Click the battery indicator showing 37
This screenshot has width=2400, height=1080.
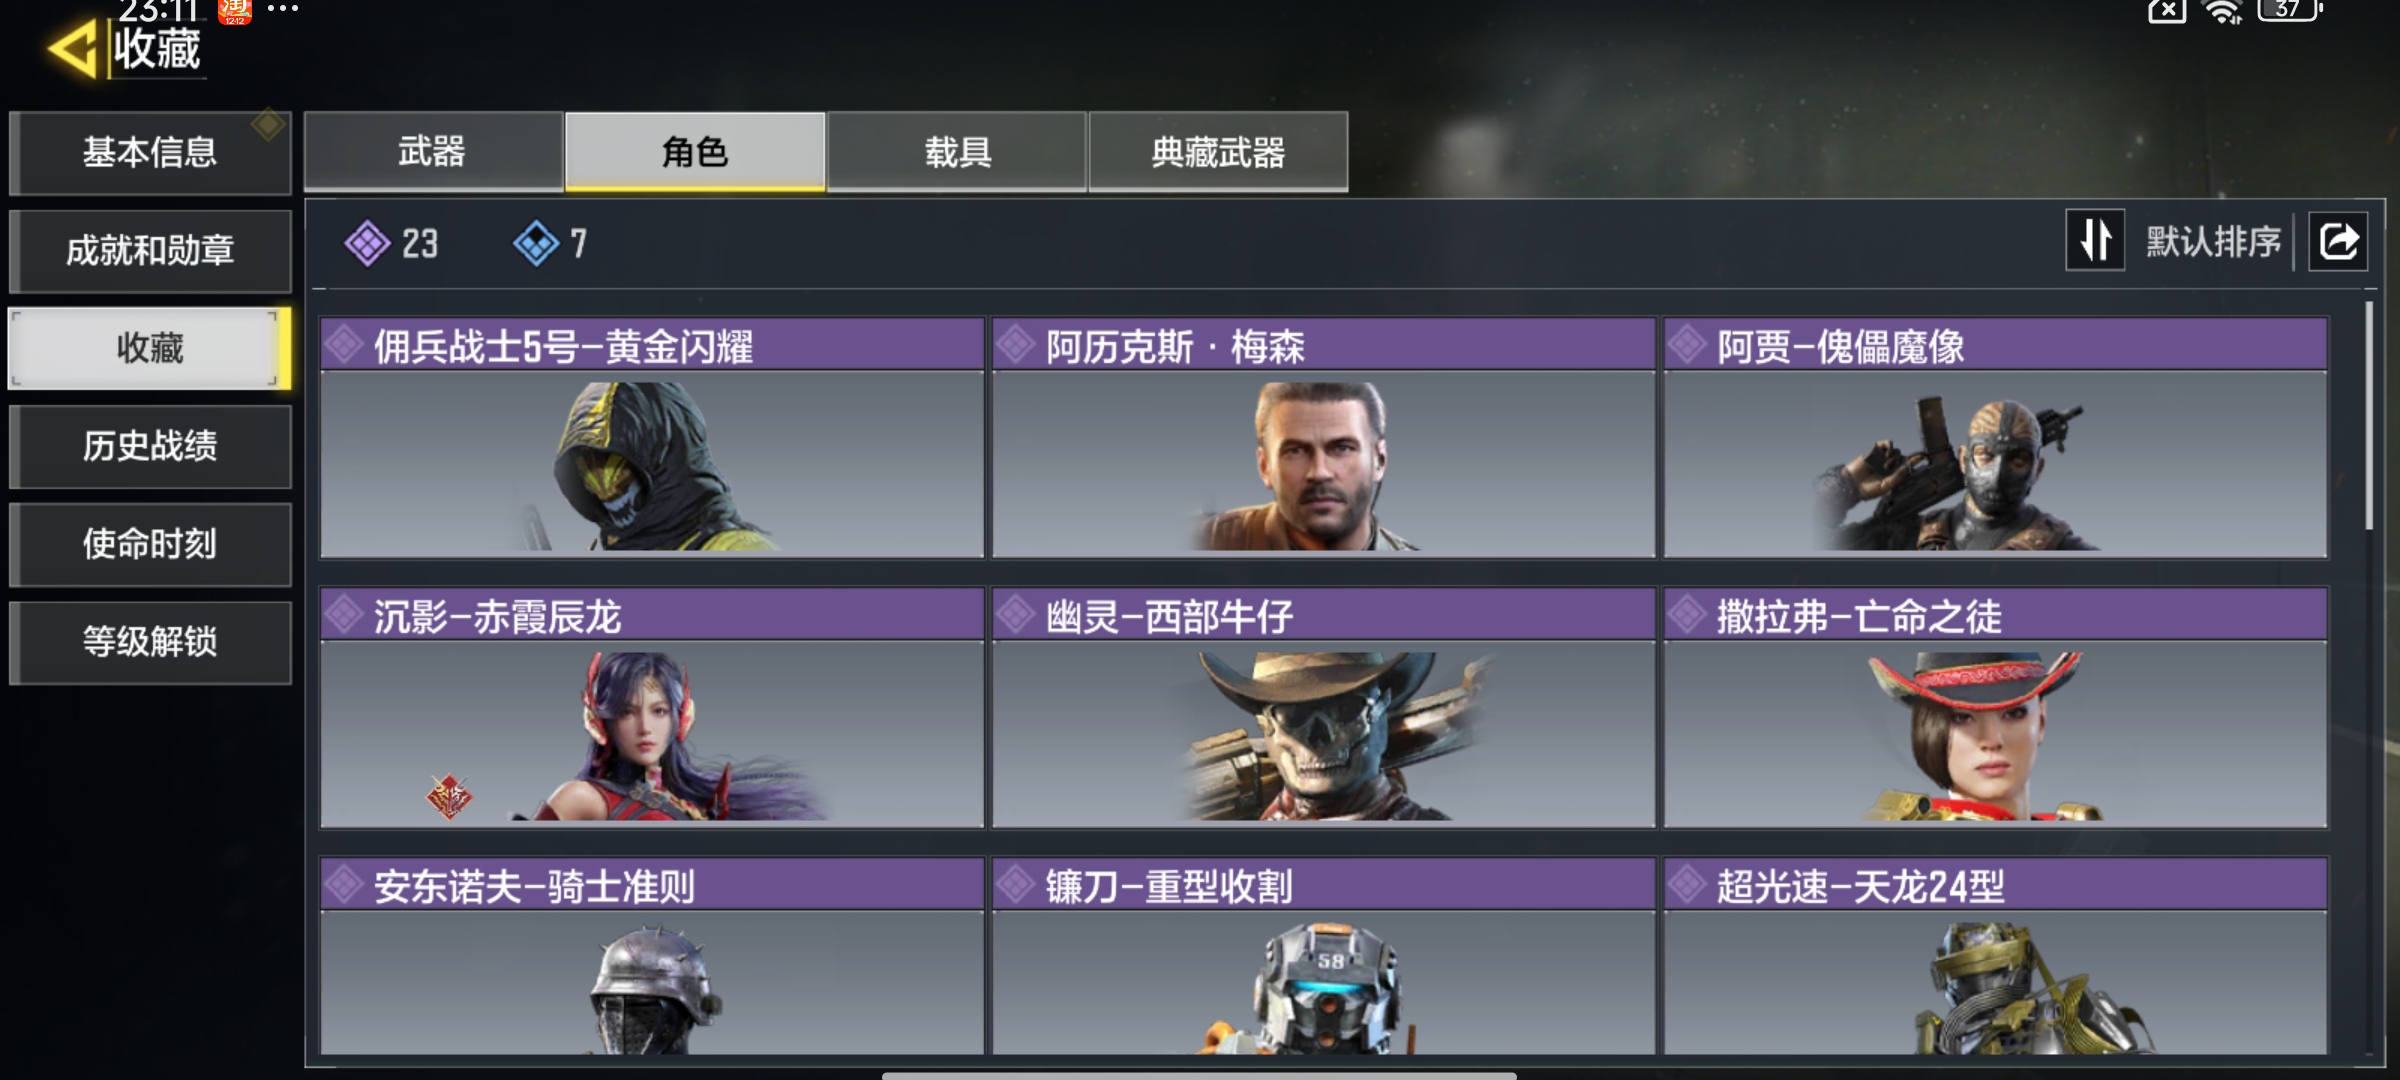(2288, 10)
